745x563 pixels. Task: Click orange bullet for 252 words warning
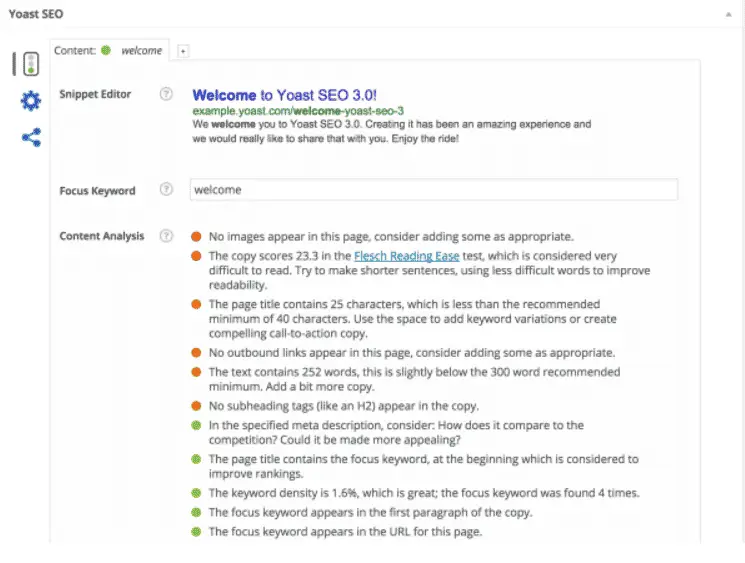point(196,372)
